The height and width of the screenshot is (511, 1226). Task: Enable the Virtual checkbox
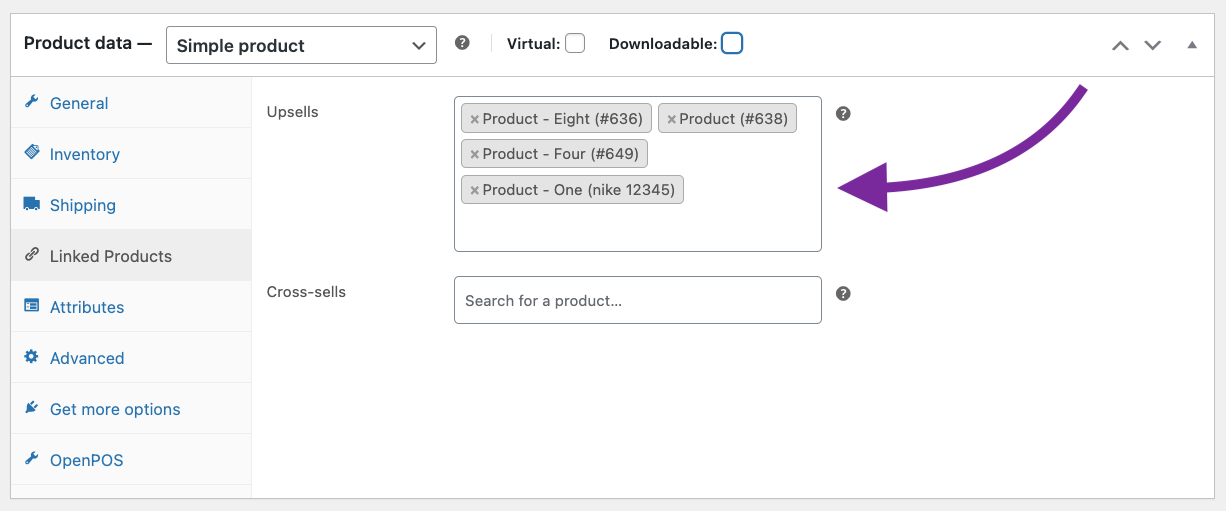point(575,44)
